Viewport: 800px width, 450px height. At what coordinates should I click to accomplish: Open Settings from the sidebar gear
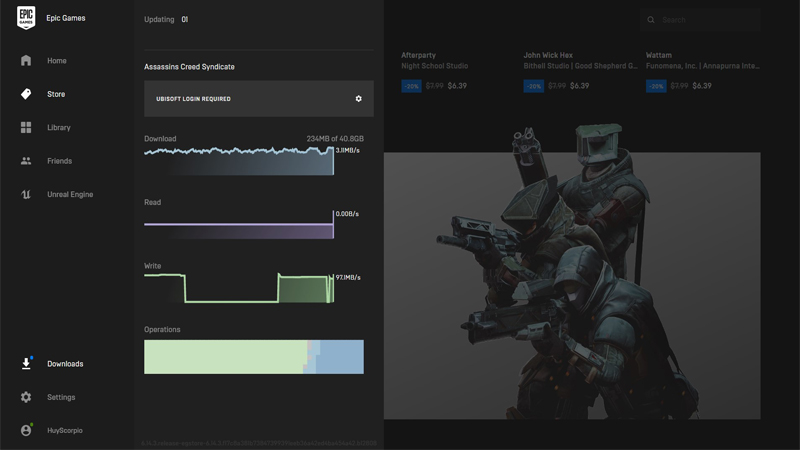[26, 397]
